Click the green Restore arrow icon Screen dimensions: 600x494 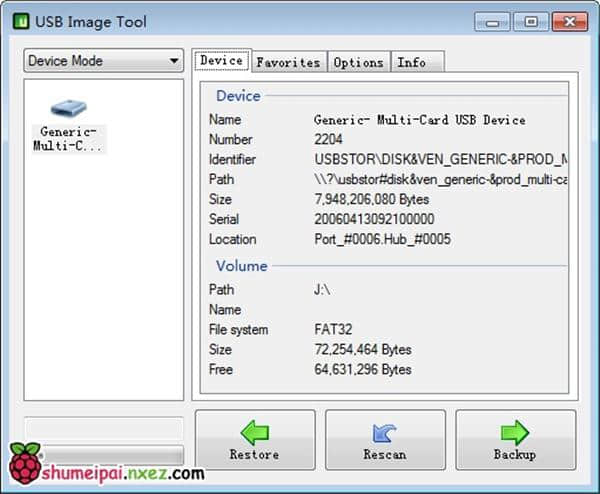point(255,431)
